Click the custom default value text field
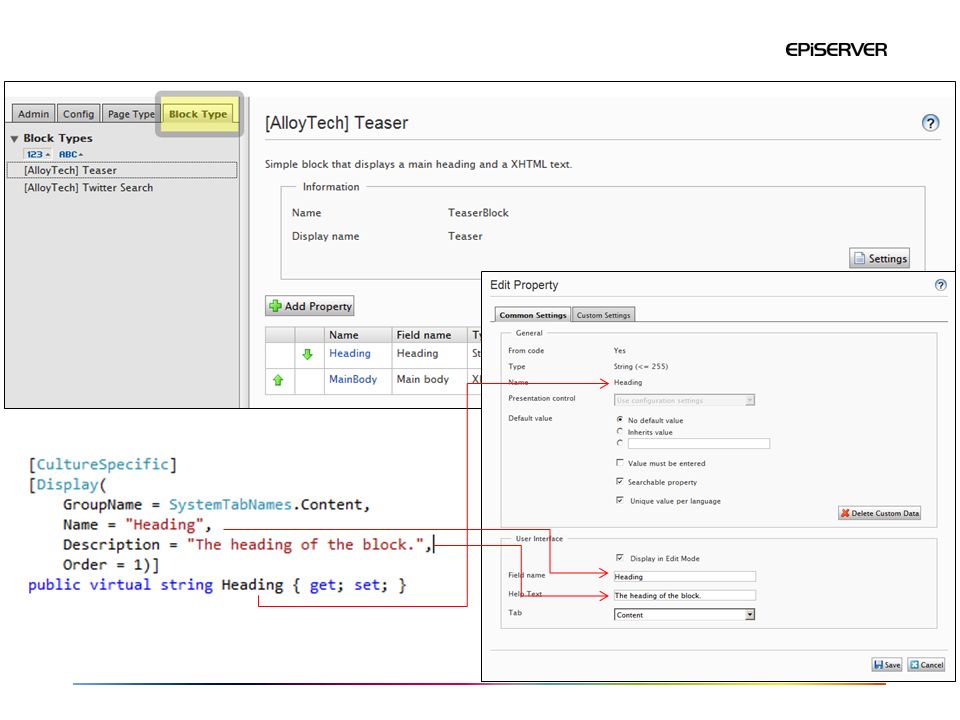The height and width of the screenshot is (720, 960). coord(699,443)
